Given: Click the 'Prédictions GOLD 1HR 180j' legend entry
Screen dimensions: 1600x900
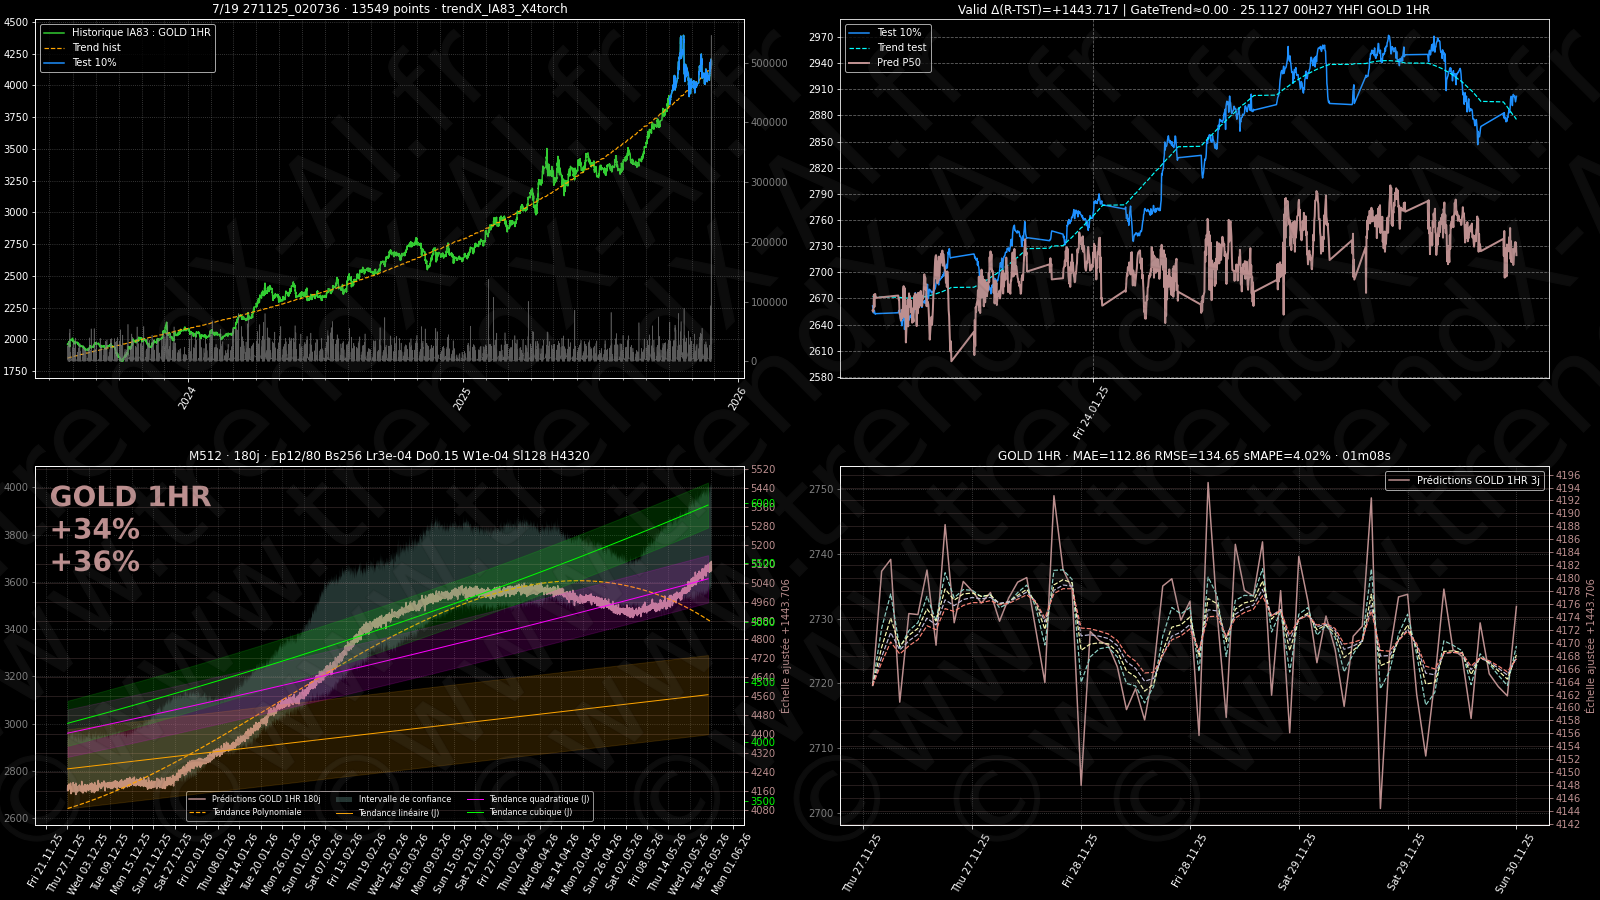Looking at the screenshot, I should click(265, 799).
